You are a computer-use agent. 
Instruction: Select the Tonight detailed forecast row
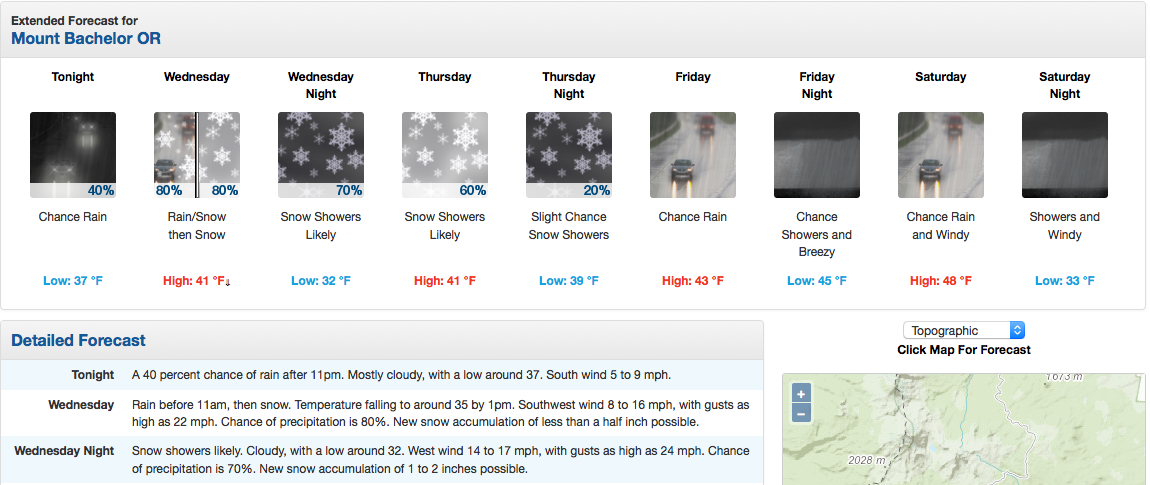(x=382, y=375)
